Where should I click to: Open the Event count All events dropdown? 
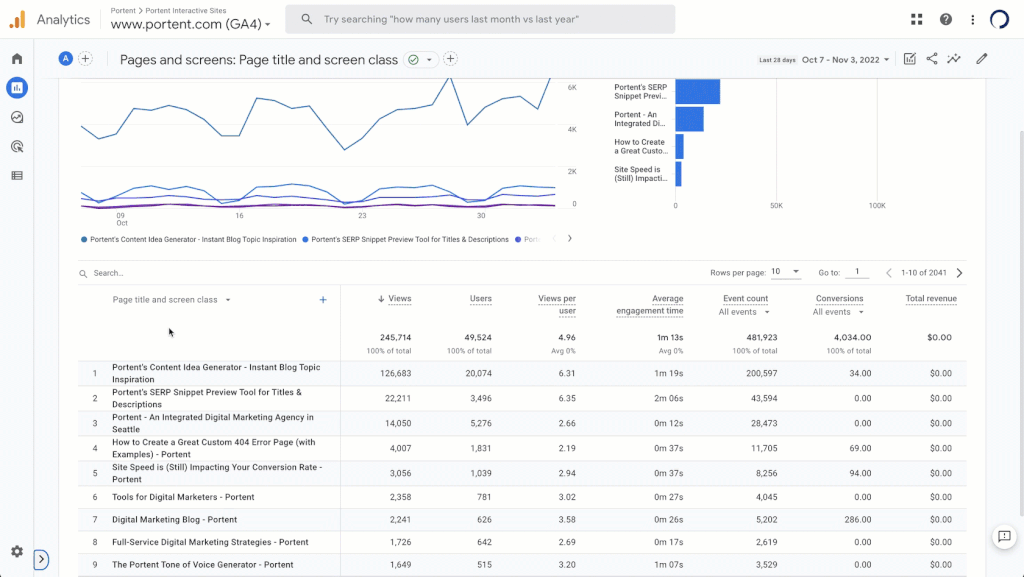tap(744, 312)
